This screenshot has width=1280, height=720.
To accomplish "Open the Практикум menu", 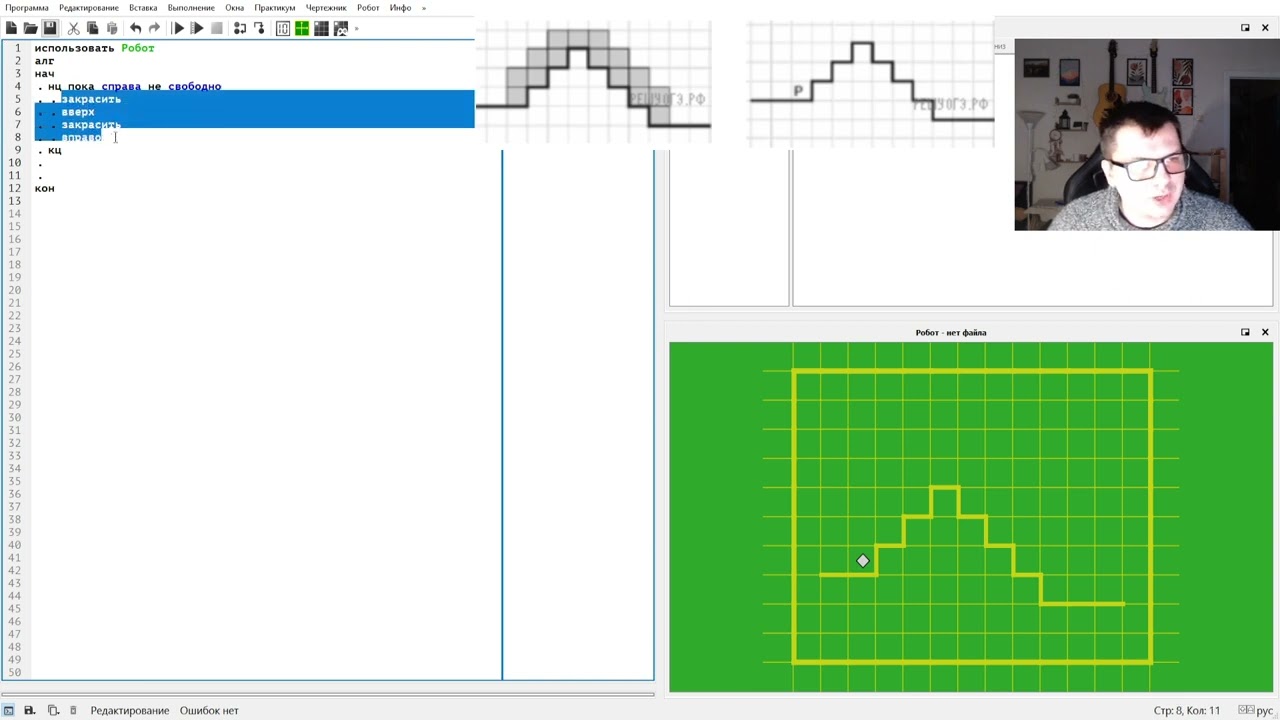I will click(x=274, y=8).
